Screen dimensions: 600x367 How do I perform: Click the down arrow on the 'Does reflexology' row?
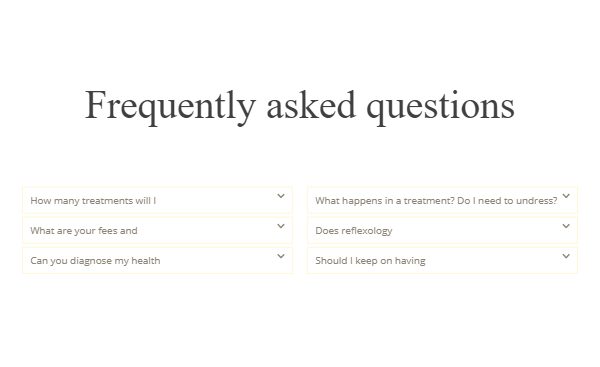tap(566, 226)
